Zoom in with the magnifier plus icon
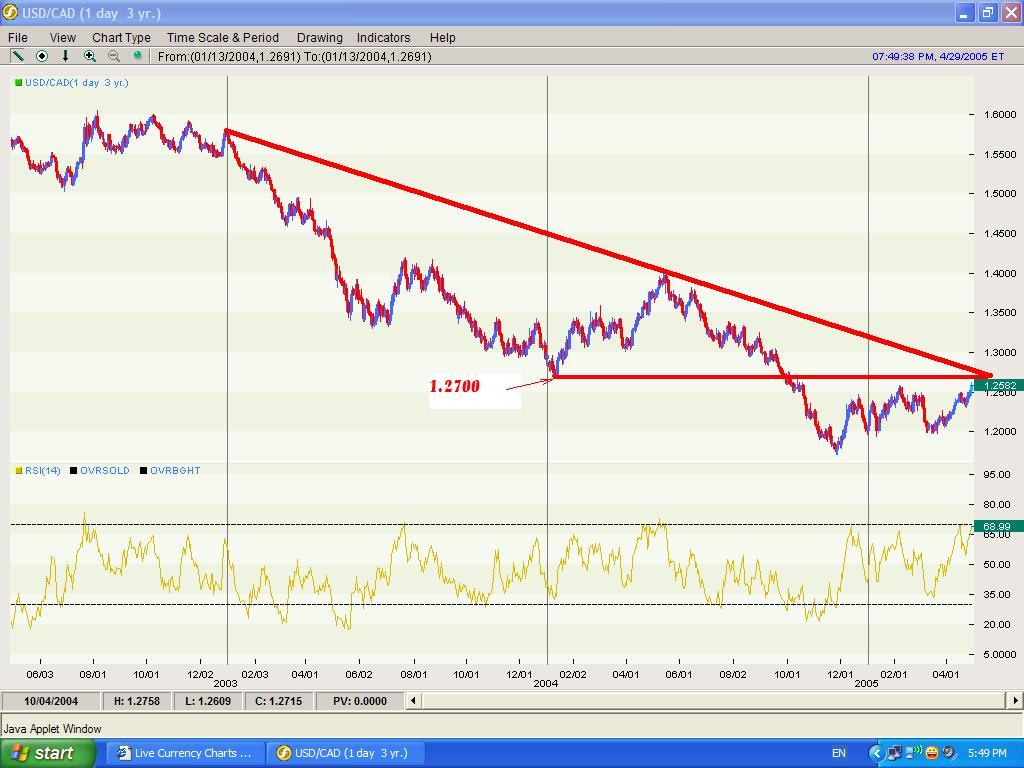Viewport: 1024px width, 768px height. coord(89,56)
